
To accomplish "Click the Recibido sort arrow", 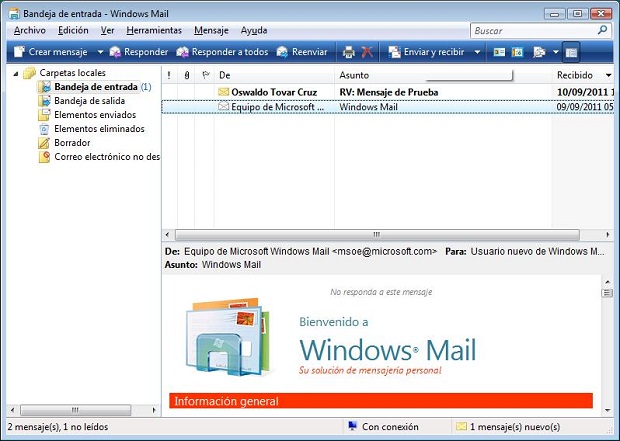I will (608, 75).
